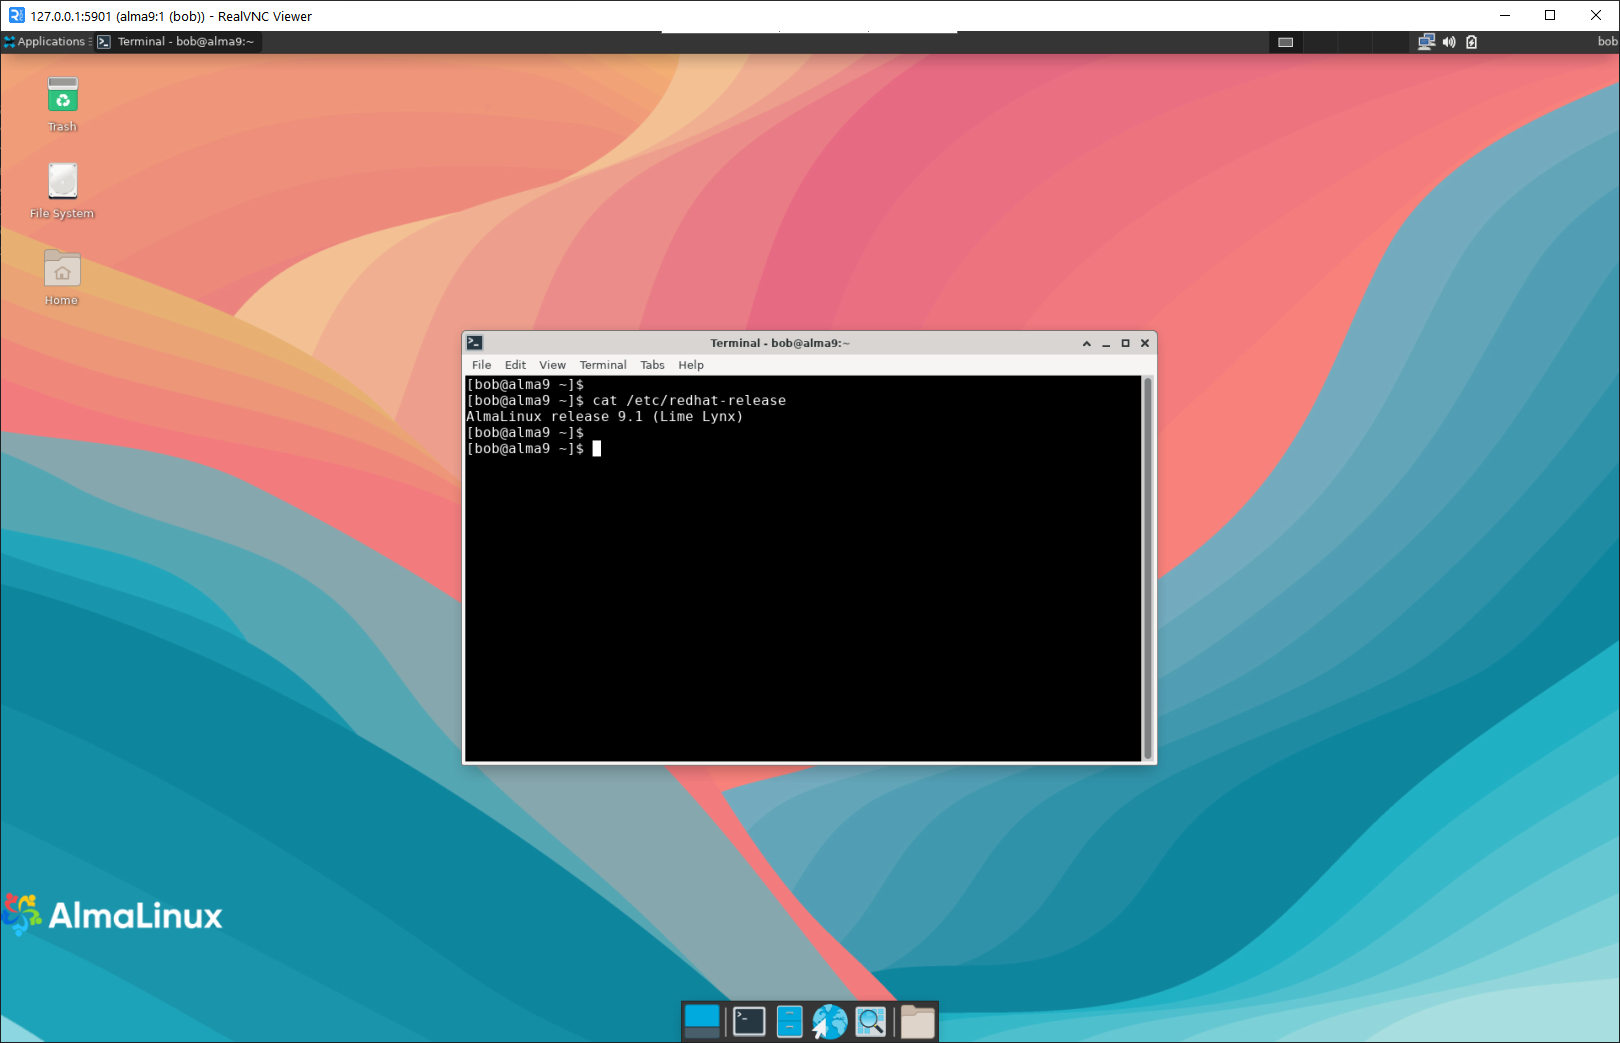Open the View menu in Terminal
The image size is (1620, 1043).
coord(552,365)
